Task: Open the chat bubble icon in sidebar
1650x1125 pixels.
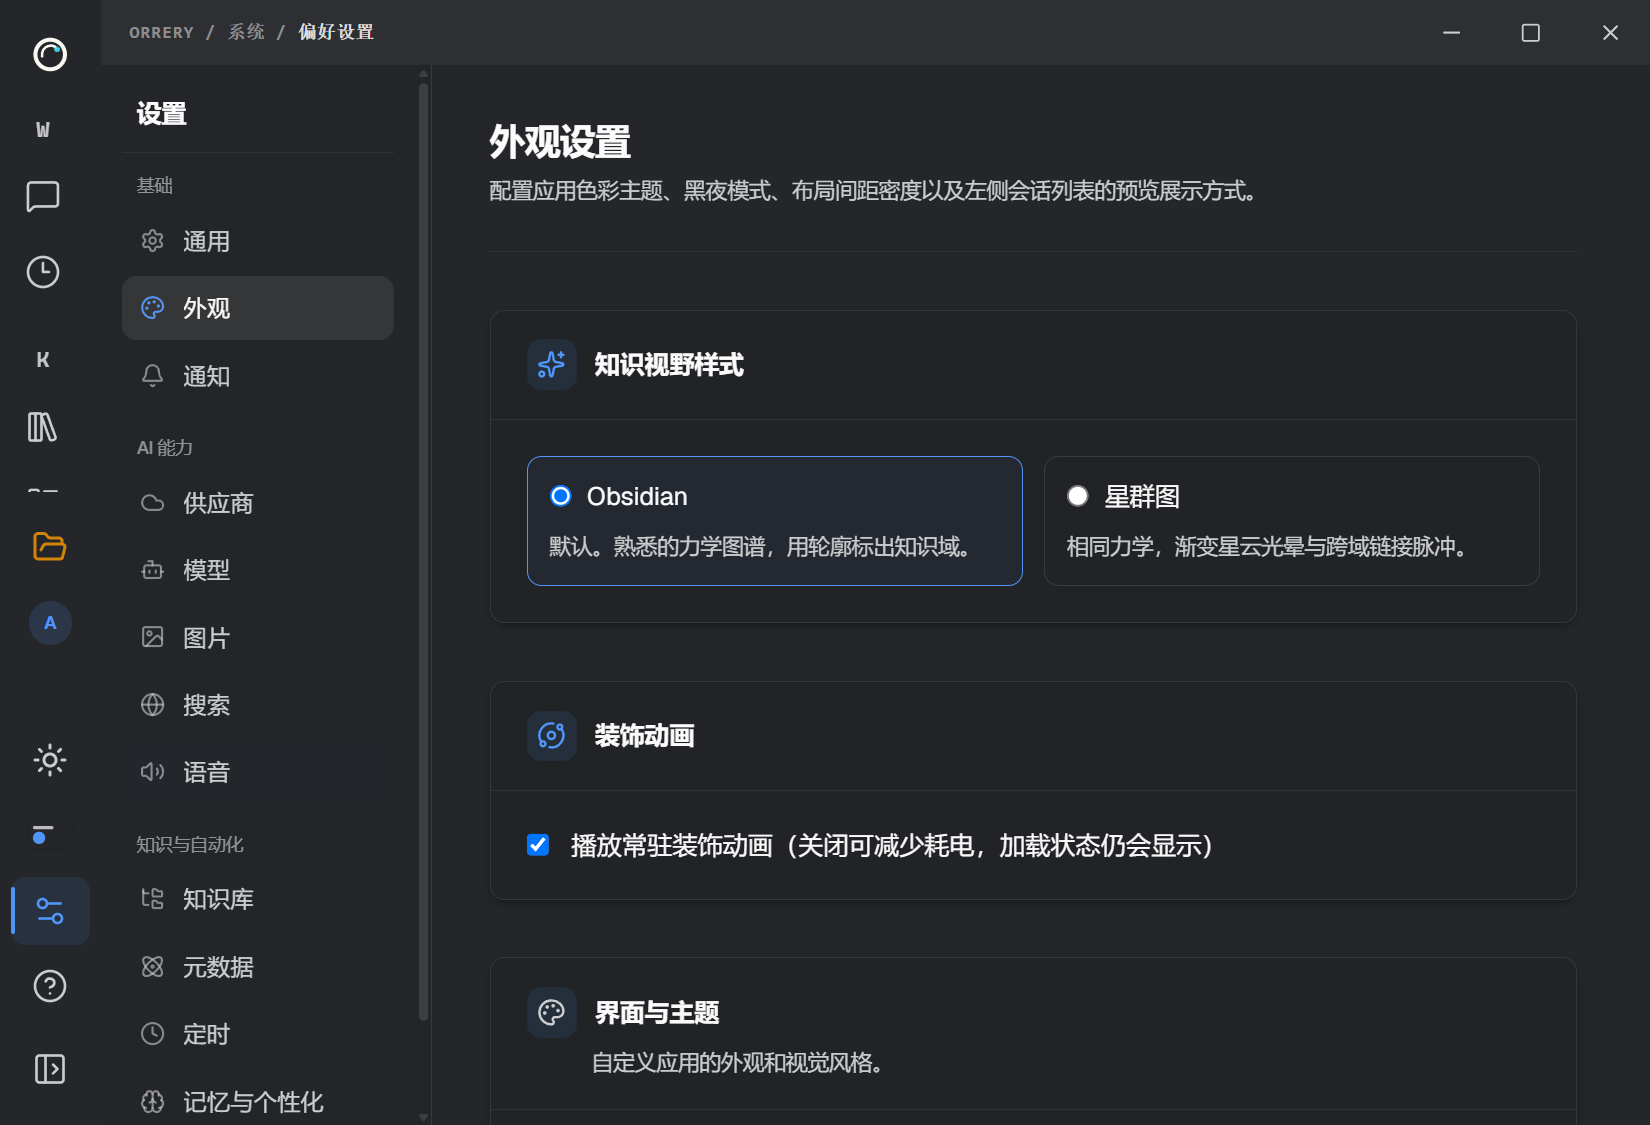Action: pyautogui.click(x=43, y=196)
